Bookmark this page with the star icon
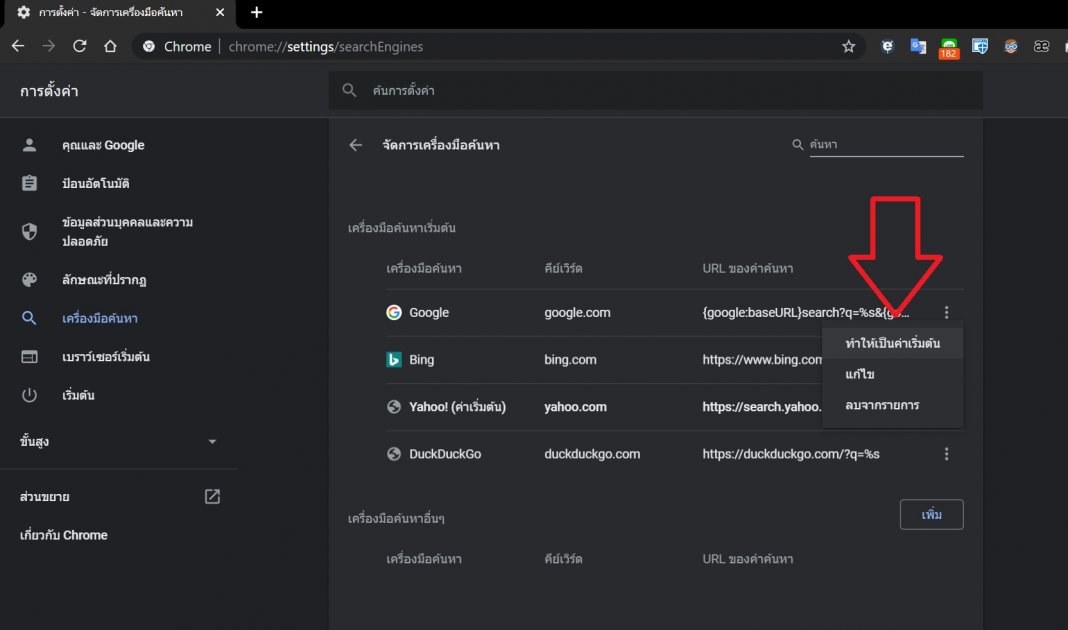1068x630 pixels. [x=848, y=46]
